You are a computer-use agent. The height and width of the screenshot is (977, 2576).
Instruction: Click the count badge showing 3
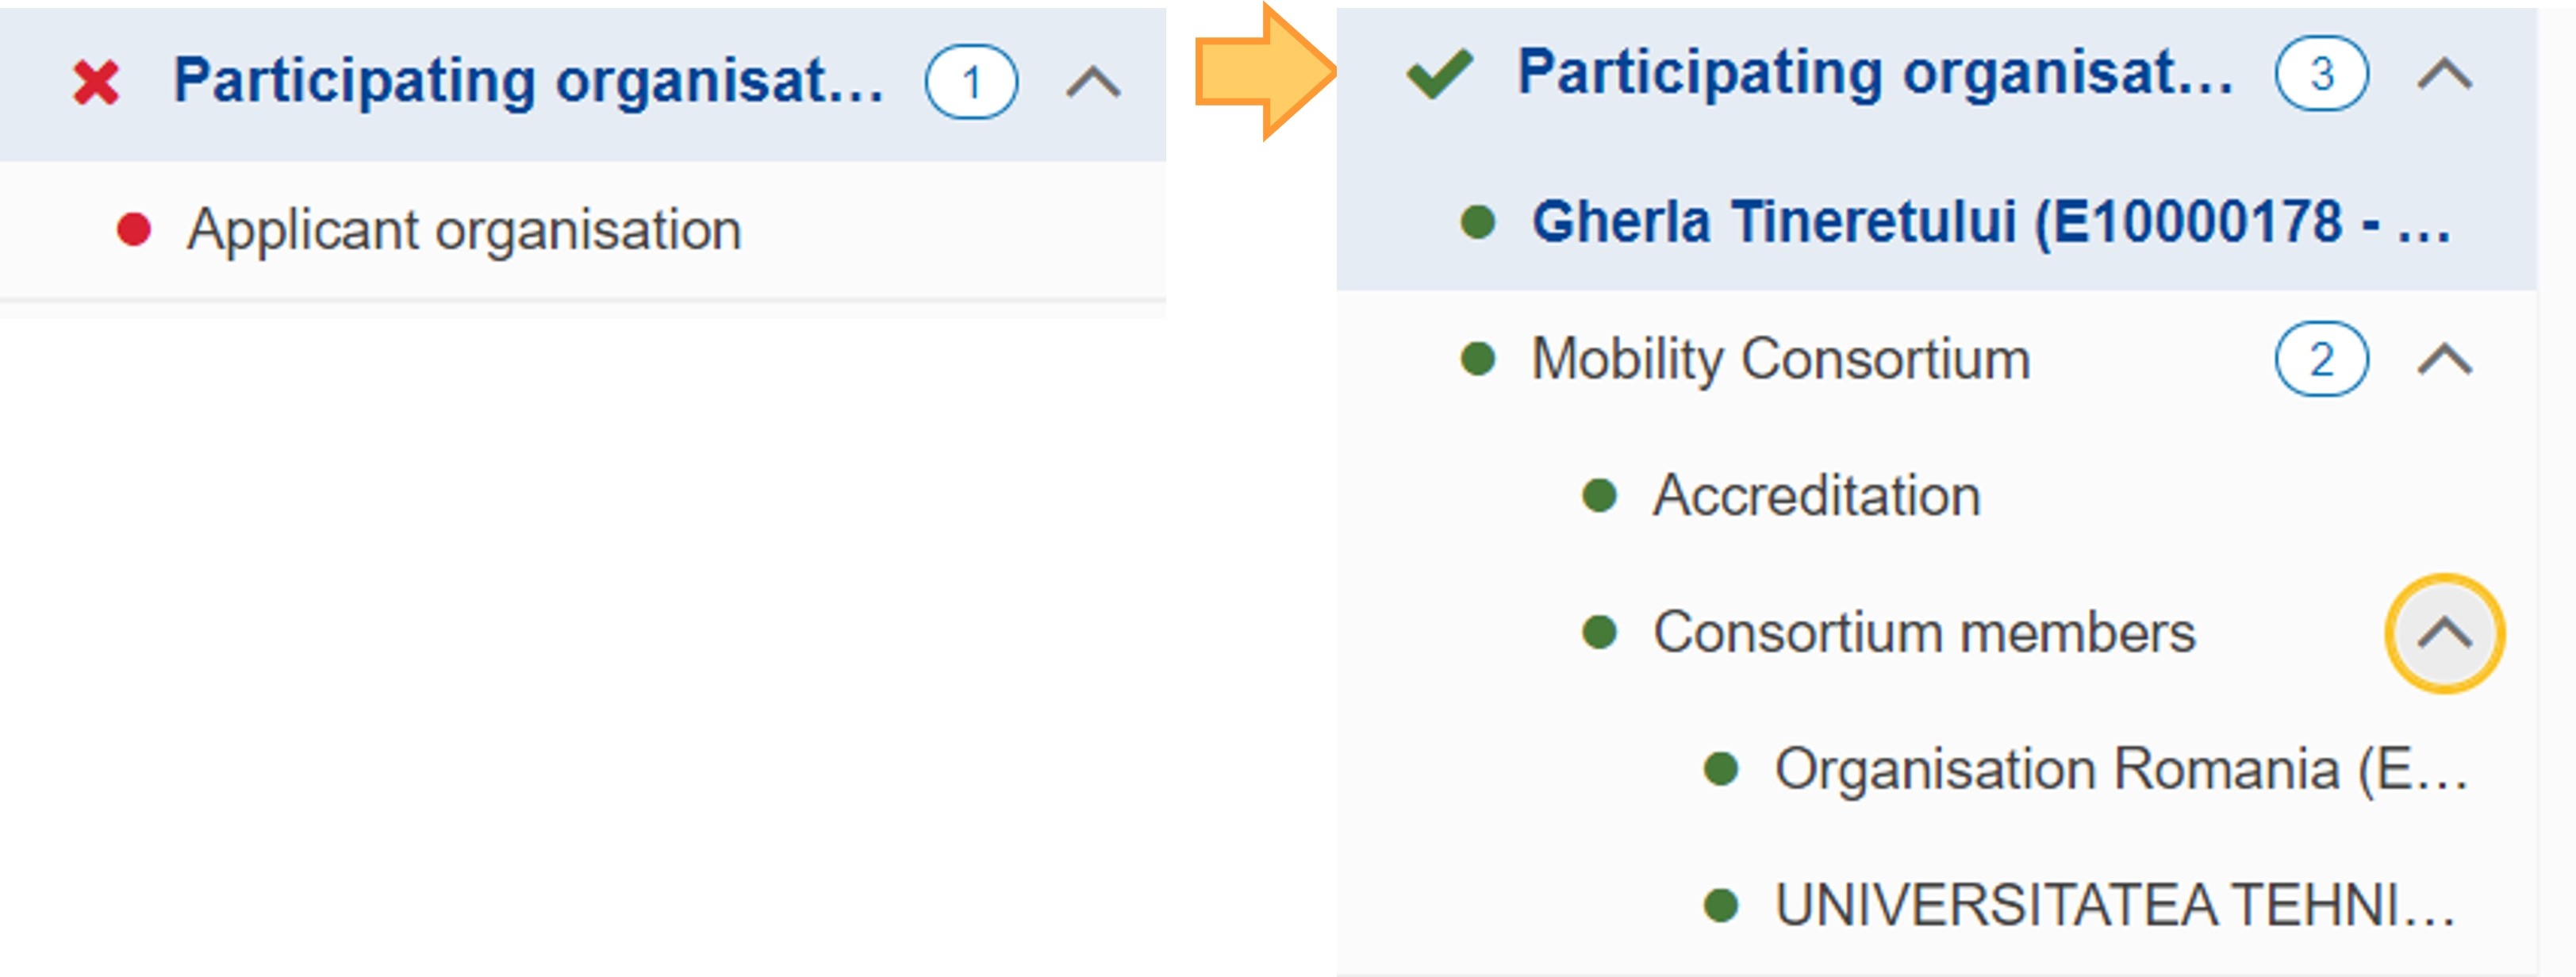click(x=2321, y=74)
